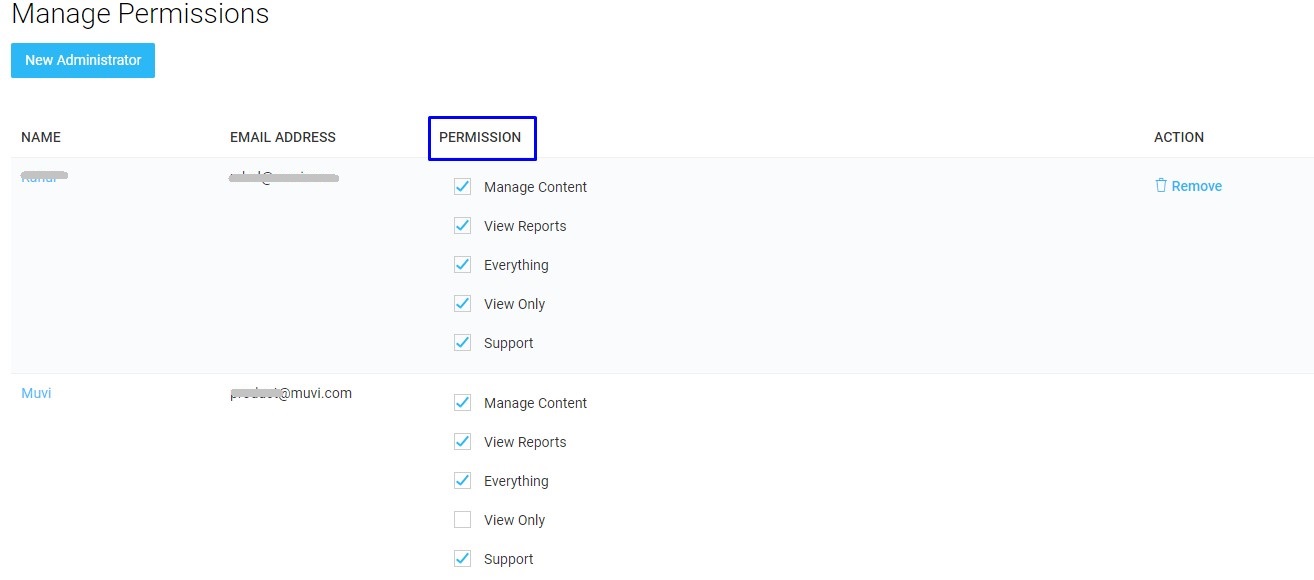
Task: Uncheck View Only for the first administrator
Action: pyautogui.click(x=462, y=304)
